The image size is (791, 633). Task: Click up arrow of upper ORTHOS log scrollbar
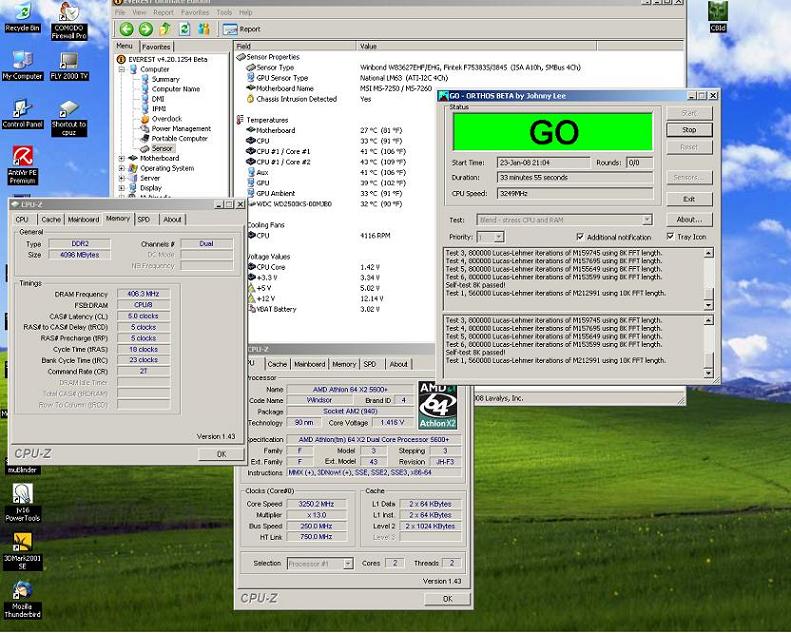[x=709, y=253]
